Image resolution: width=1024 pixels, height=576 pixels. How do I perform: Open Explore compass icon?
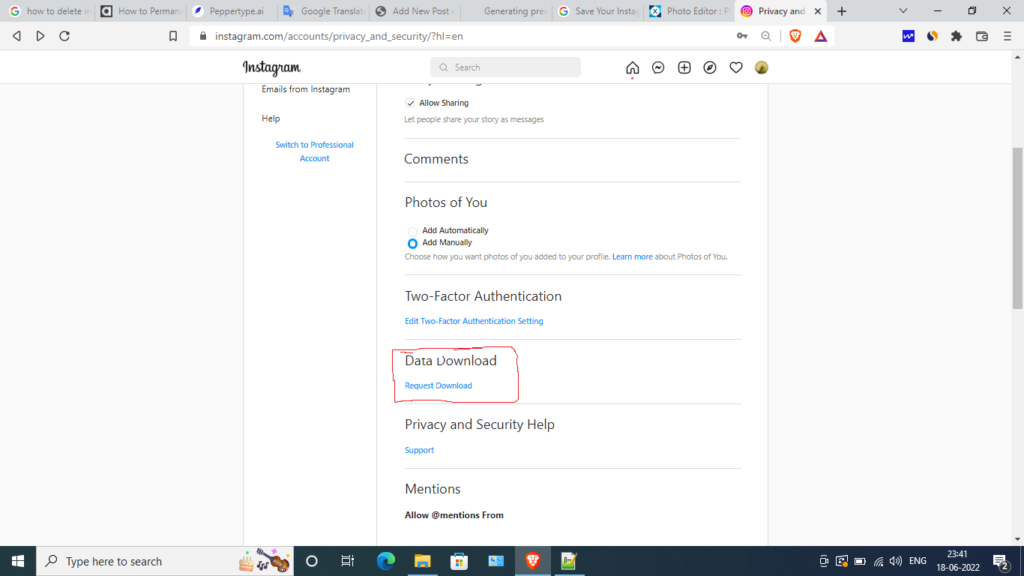(710, 67)
